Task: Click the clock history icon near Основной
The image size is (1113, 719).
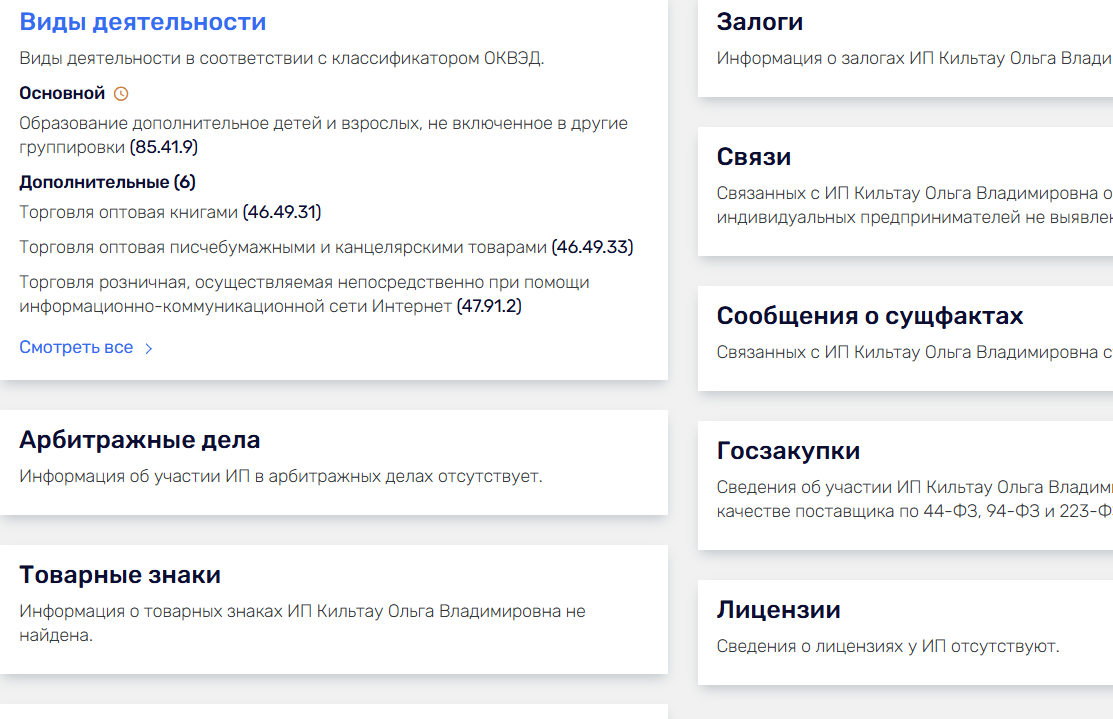Action: point(121,93)
